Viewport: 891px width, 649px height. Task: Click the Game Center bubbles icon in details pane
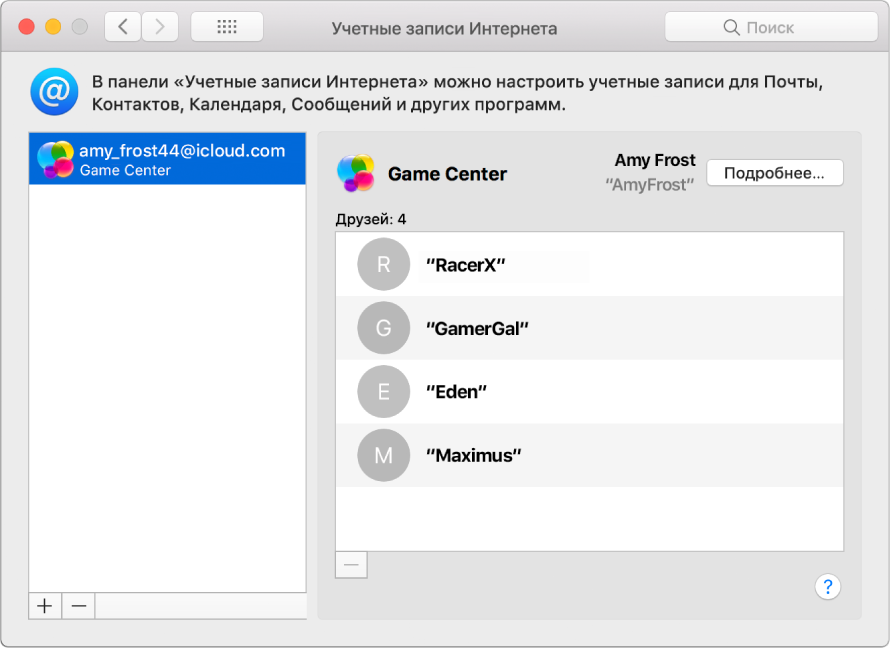tap(356, 173)
